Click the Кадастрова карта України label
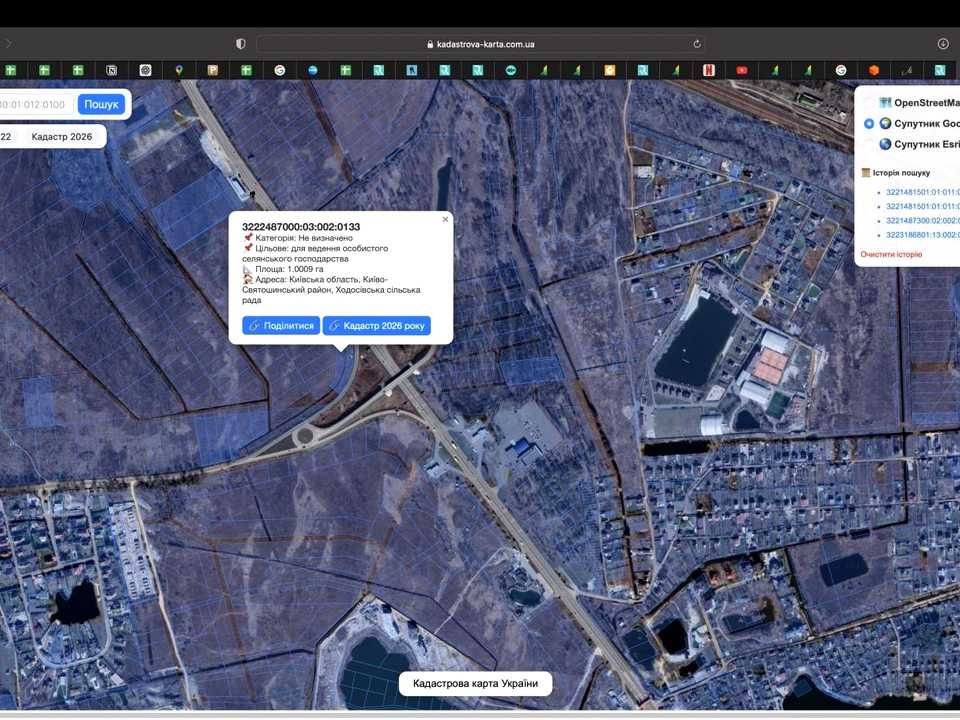The image size is (960, 720). tap(475, 683)
